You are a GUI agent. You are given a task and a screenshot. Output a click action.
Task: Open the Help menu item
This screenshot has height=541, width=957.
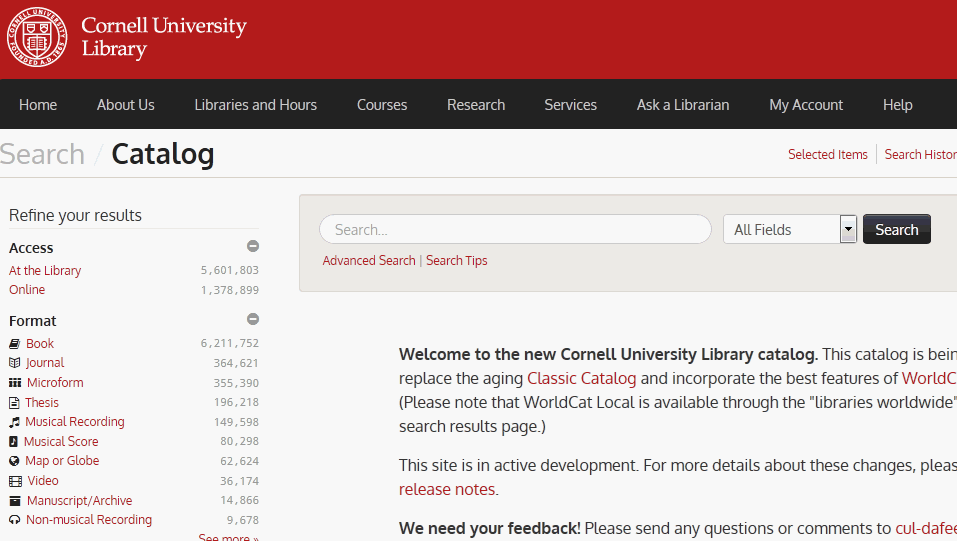point(898,105)
